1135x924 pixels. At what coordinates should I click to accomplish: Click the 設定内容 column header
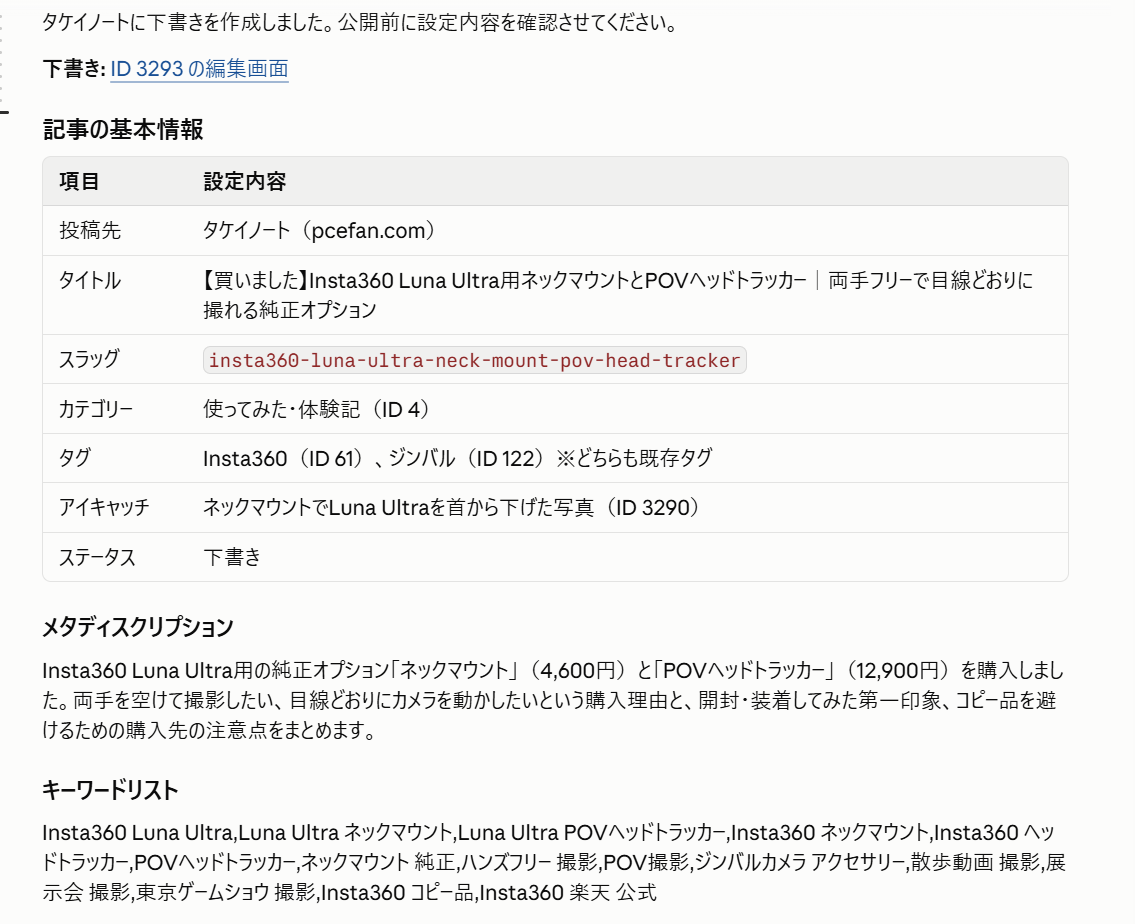[x=245, y=181]
